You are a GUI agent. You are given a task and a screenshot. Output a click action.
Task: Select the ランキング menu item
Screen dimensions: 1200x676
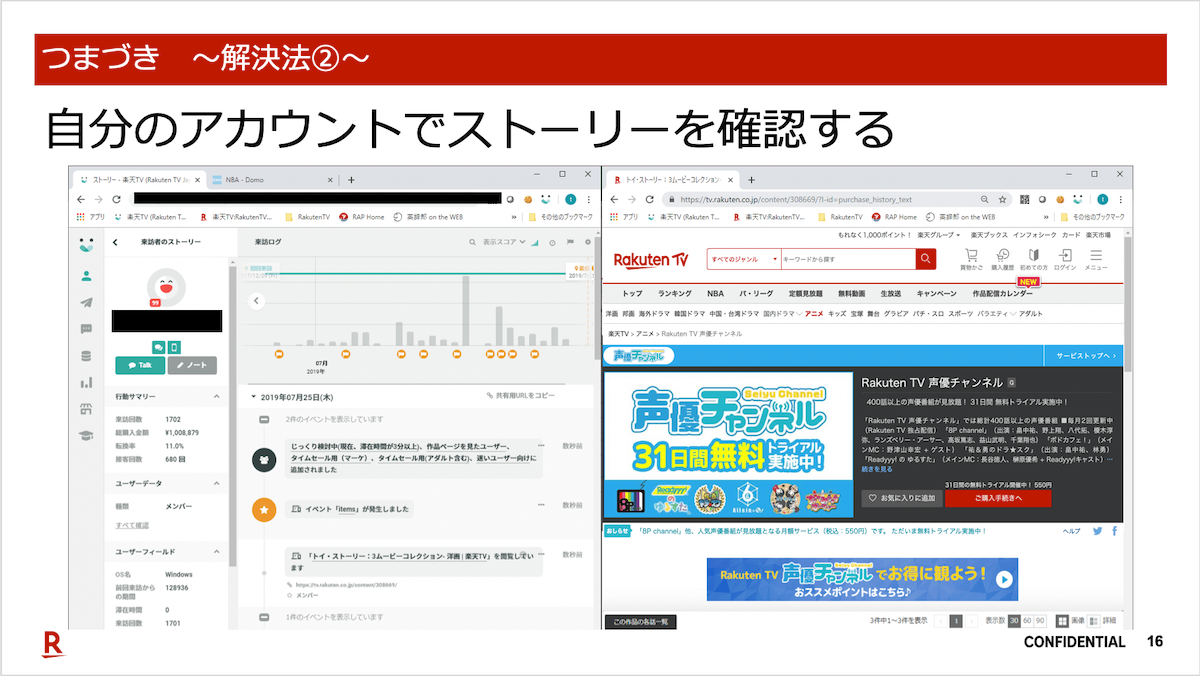tap(675, 293)
